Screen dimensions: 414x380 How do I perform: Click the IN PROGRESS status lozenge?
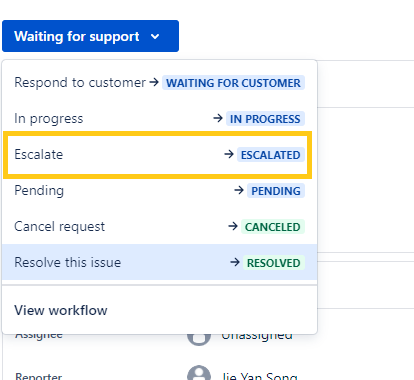point(265,119)
